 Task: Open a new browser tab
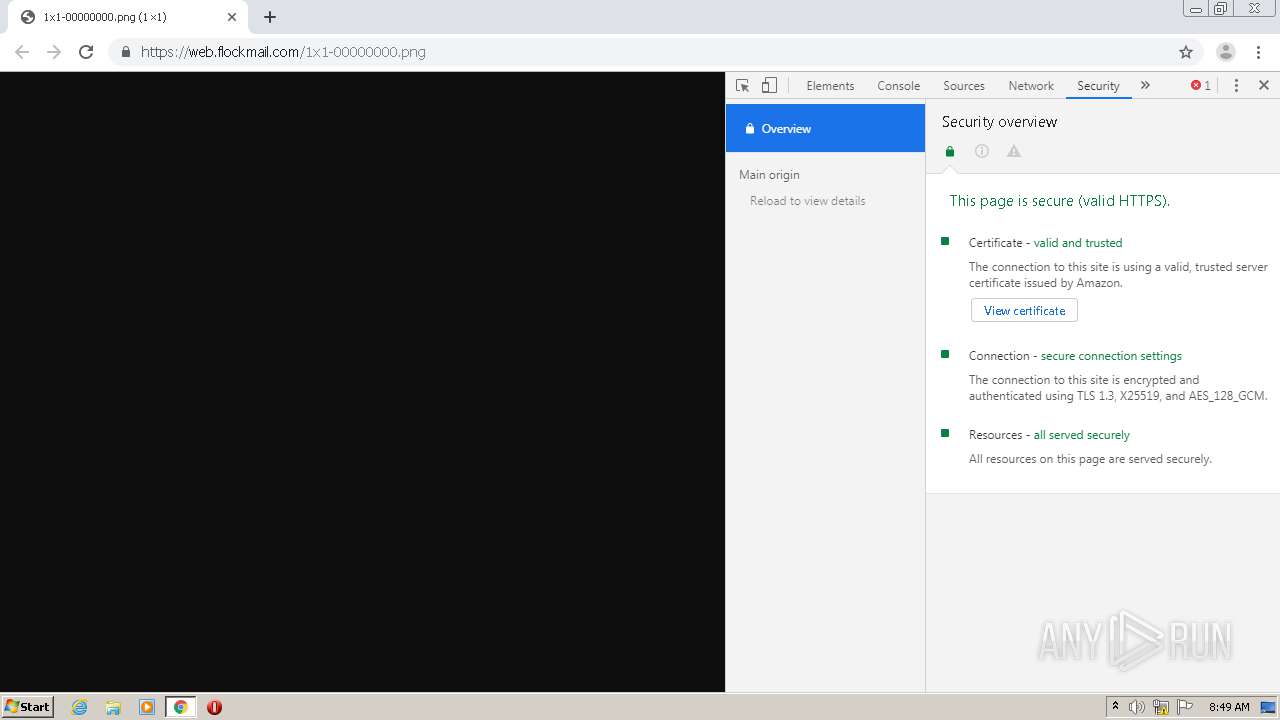pyautogui.click(x=270, y=17)
